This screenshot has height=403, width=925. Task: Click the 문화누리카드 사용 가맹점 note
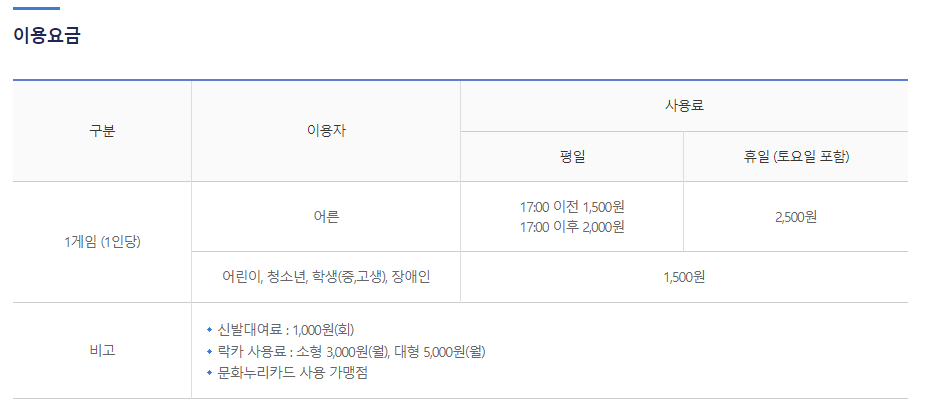click(x=286, y=373)
